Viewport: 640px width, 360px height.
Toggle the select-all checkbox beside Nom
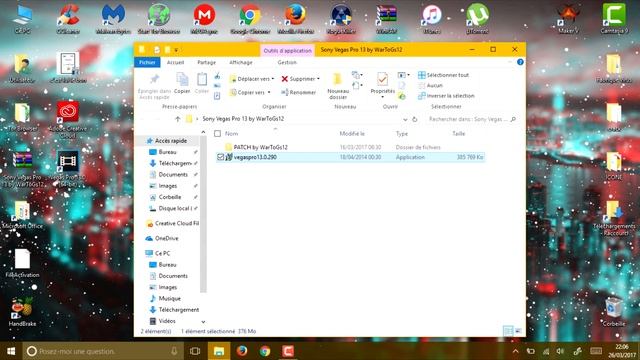tap(218, 133)
